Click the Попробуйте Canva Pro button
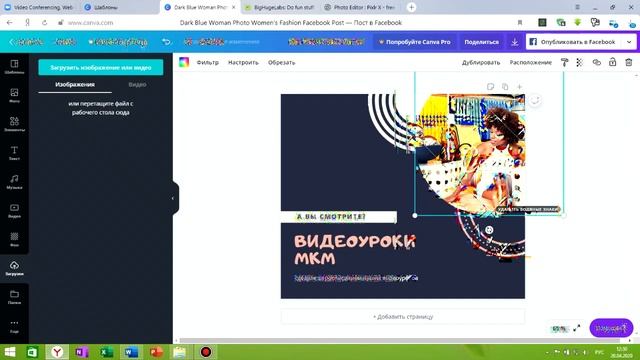 (415, 42)
